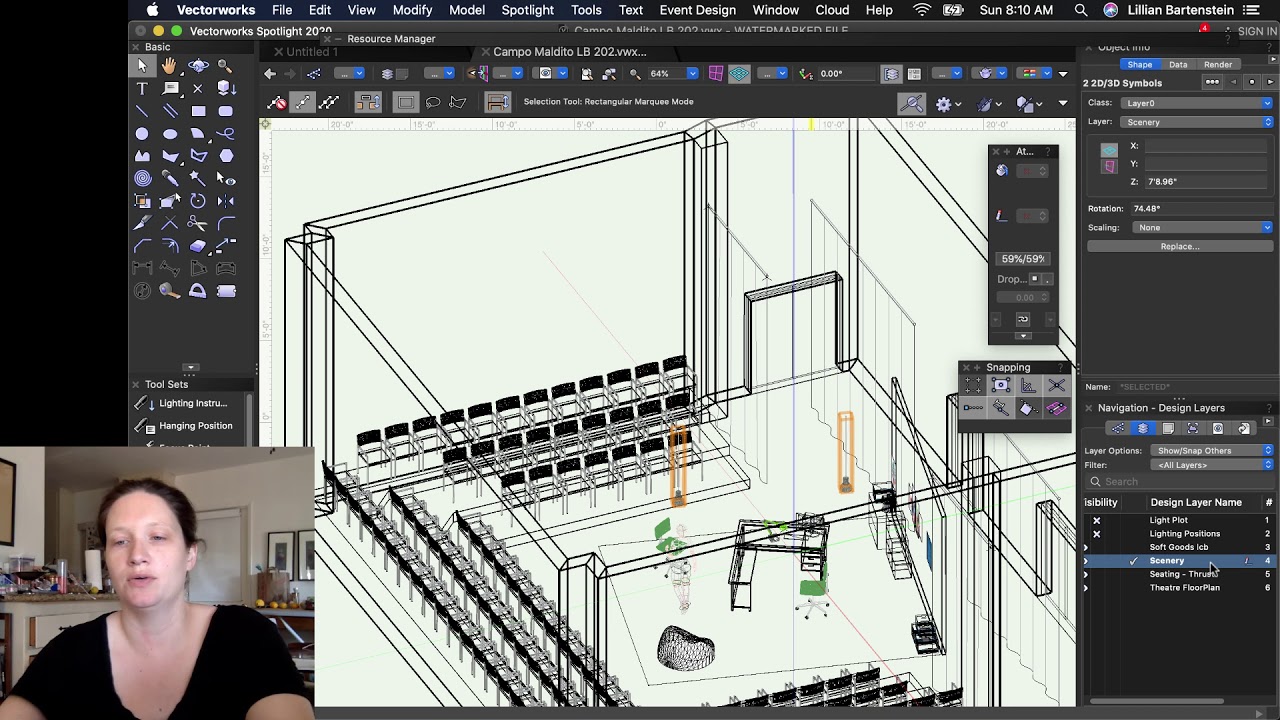
Task: Click the Replace... button
Action: (x=1179, y=246)
